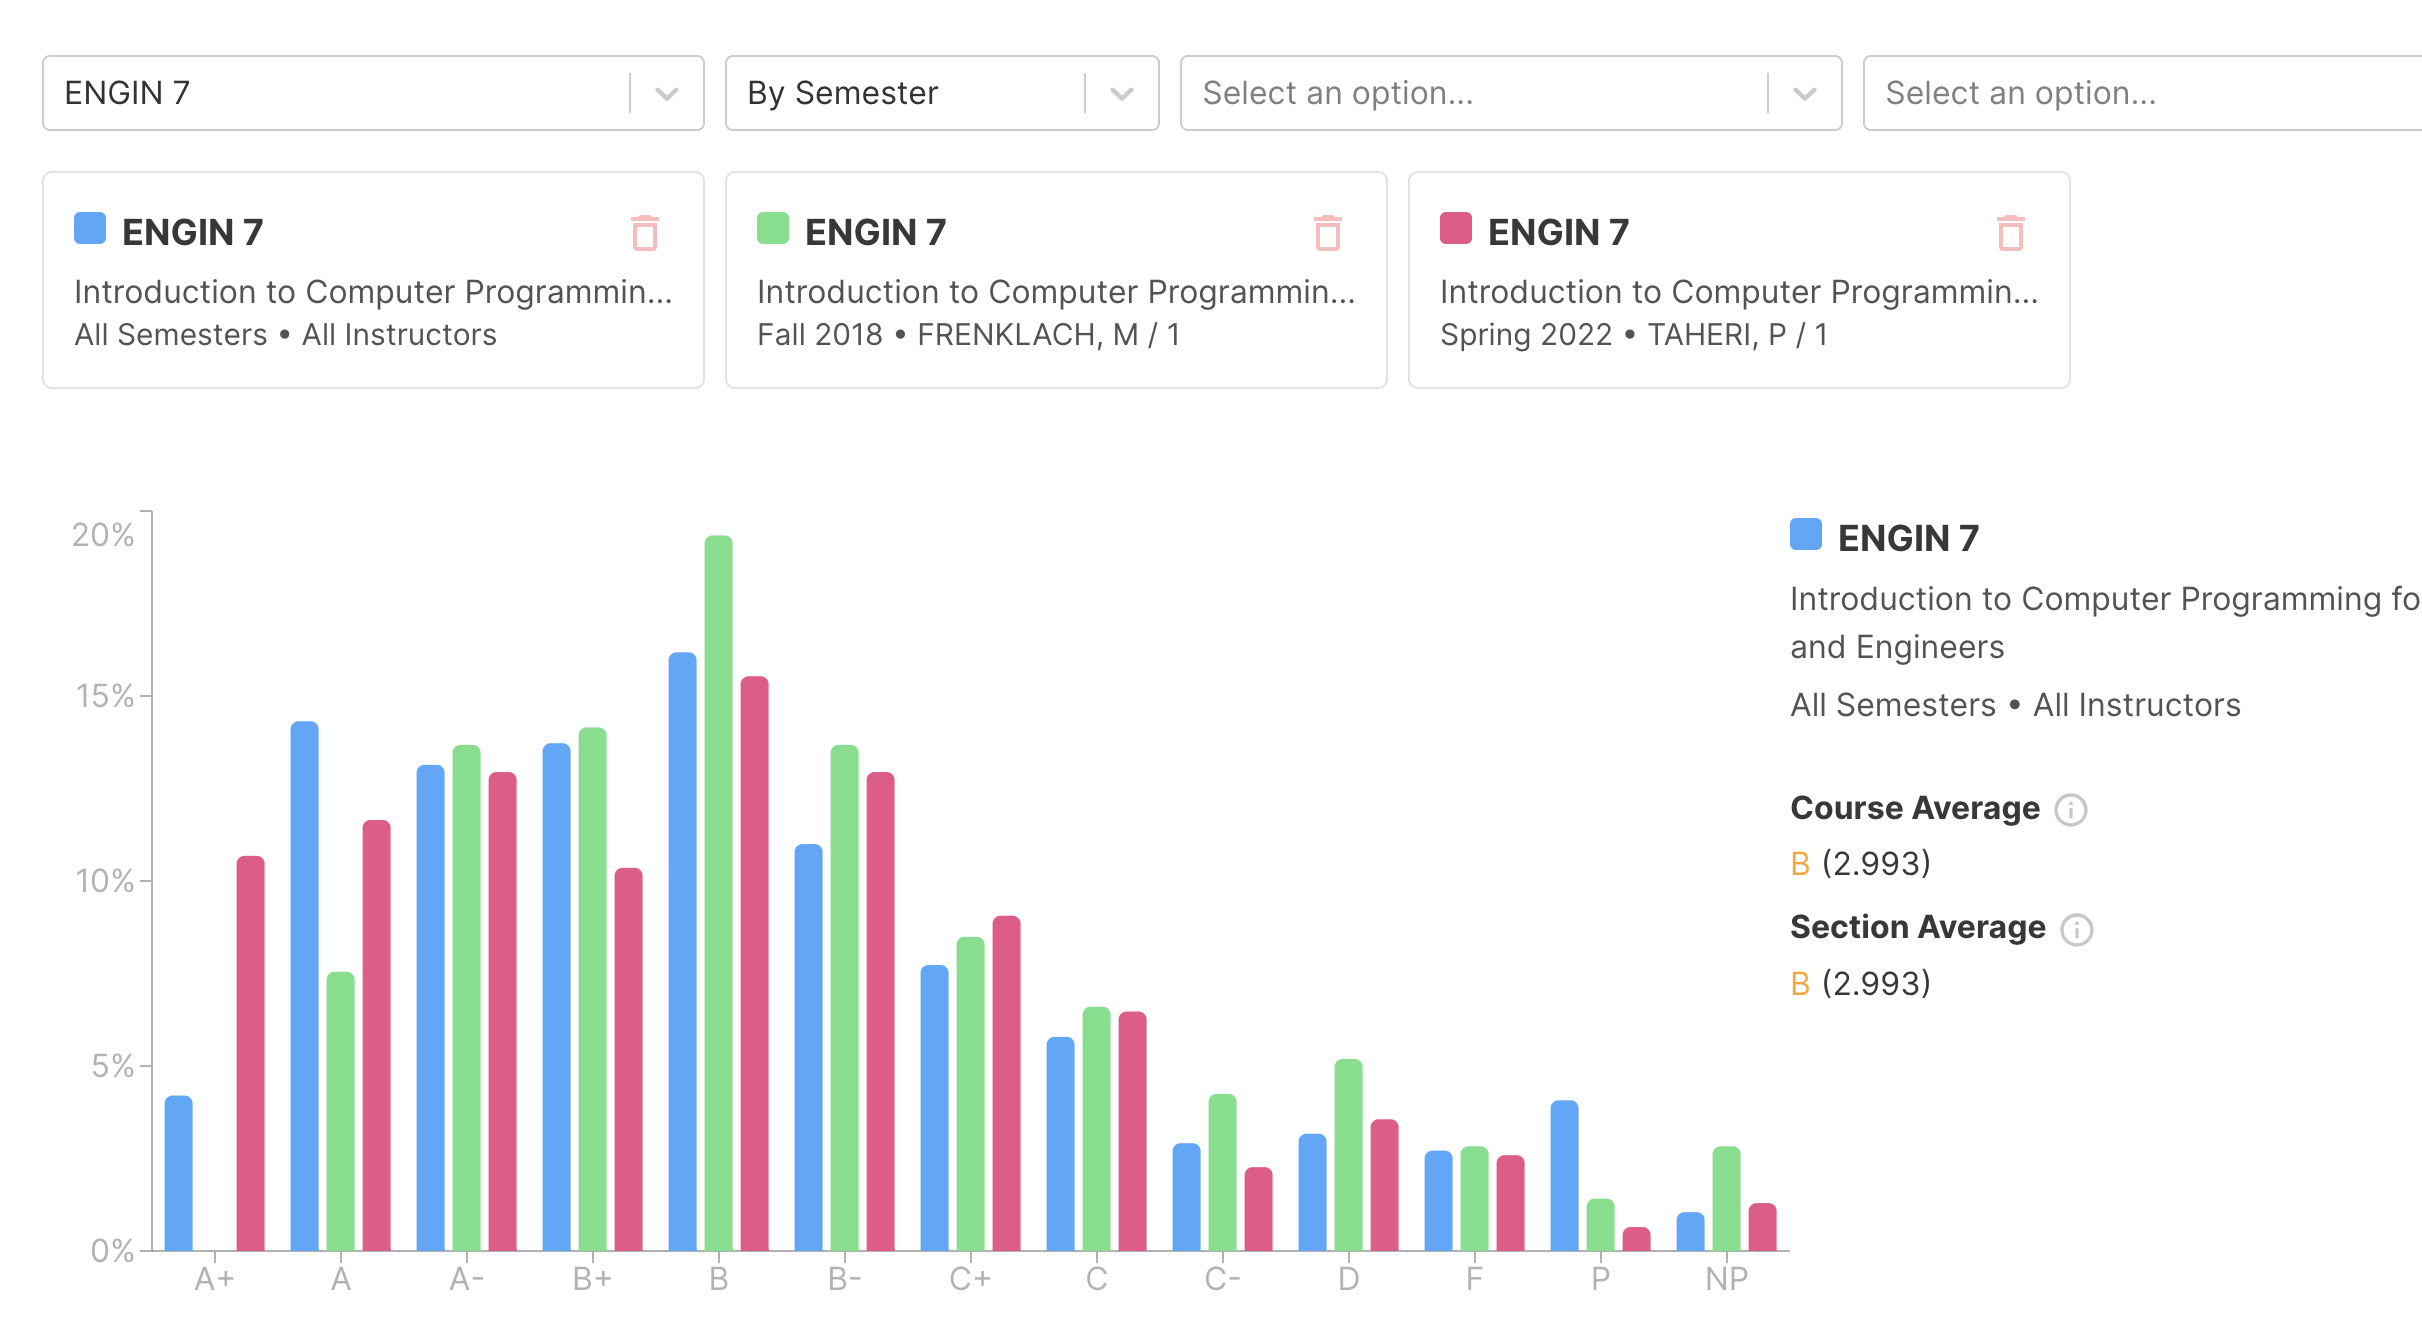
Task: Click the Course Average info icon
Action: 2071,809
